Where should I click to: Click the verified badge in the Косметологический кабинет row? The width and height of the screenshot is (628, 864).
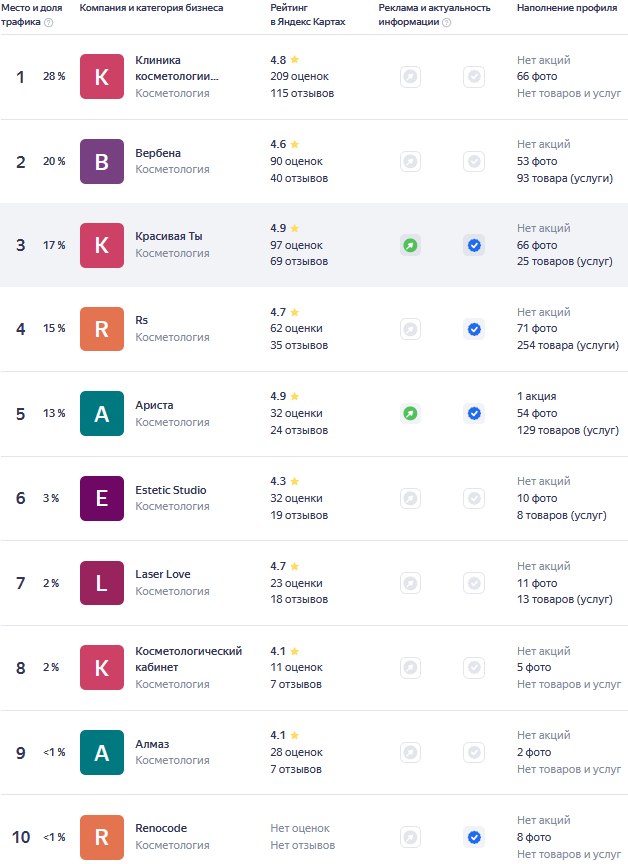(474, 667)
